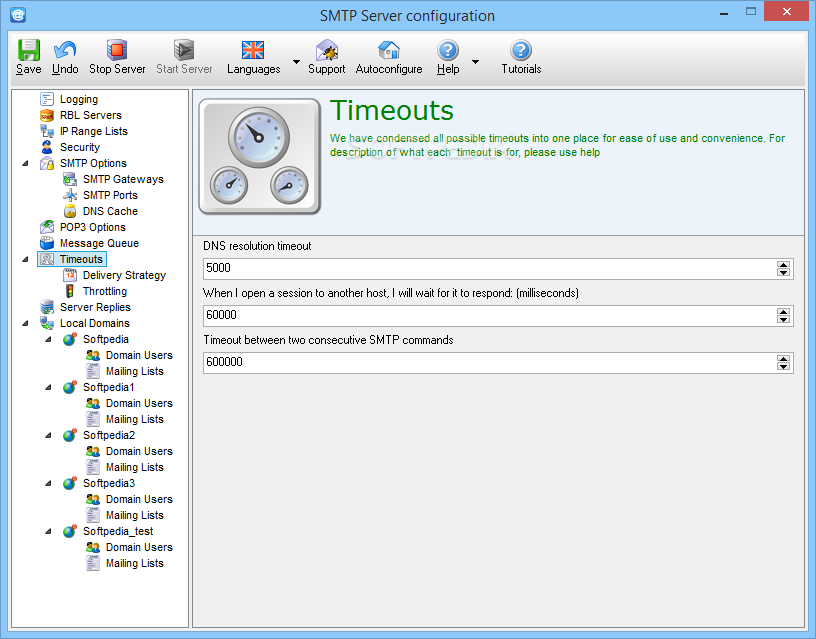Minimize the SMTP Server configuration window
The height and width of the screenshot is (639, 816).
[x=723, y=13]
